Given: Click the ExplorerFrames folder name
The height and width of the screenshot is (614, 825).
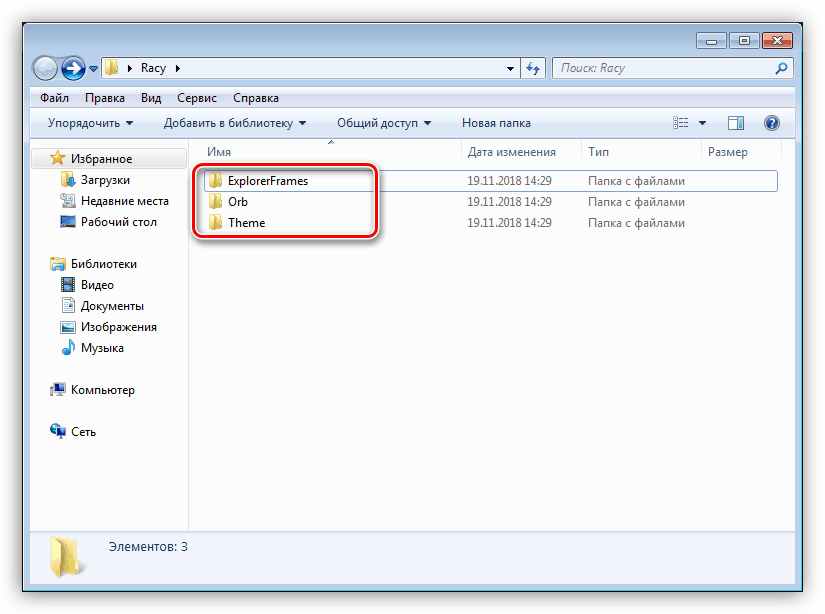Looking at the screenshot, I should click(x=268, y=181).
